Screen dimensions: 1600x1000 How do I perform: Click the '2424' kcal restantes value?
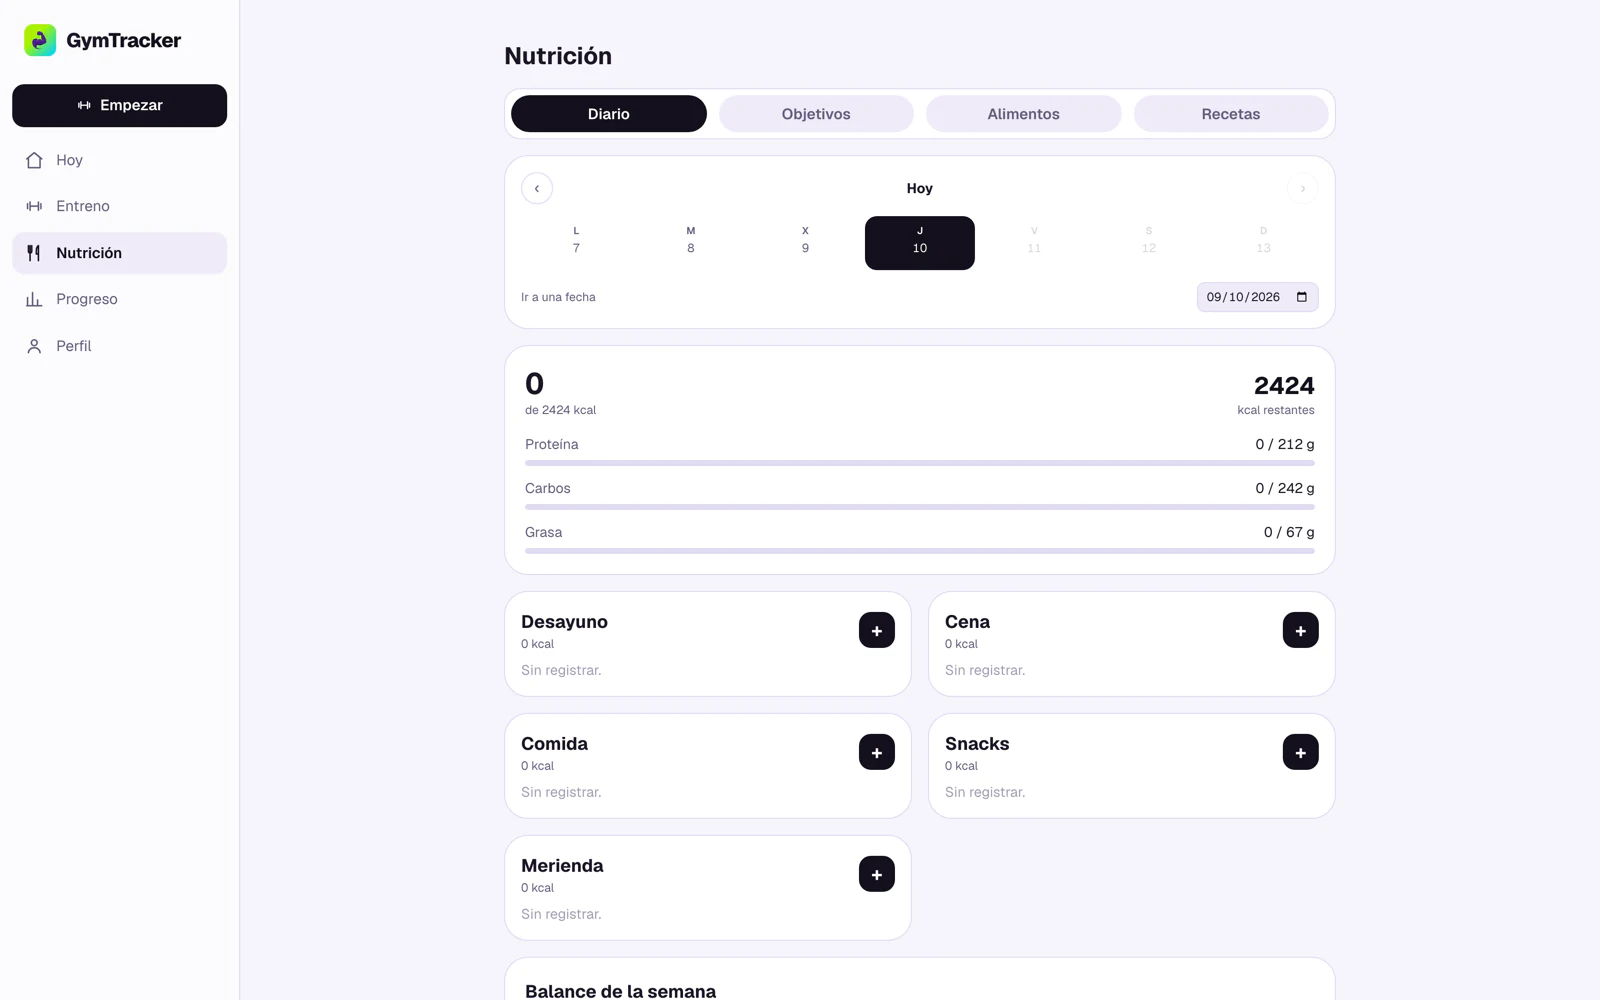click(1284, 386)
